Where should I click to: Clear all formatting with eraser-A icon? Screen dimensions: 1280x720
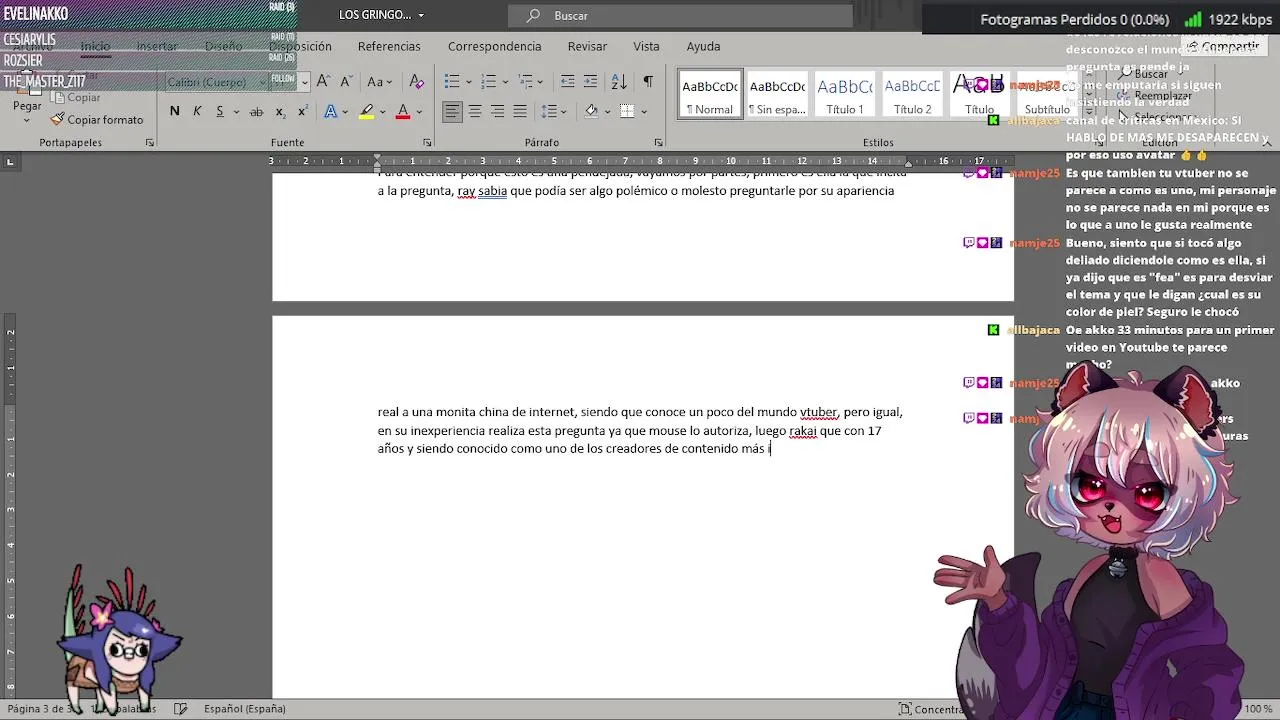pos(417,81)
